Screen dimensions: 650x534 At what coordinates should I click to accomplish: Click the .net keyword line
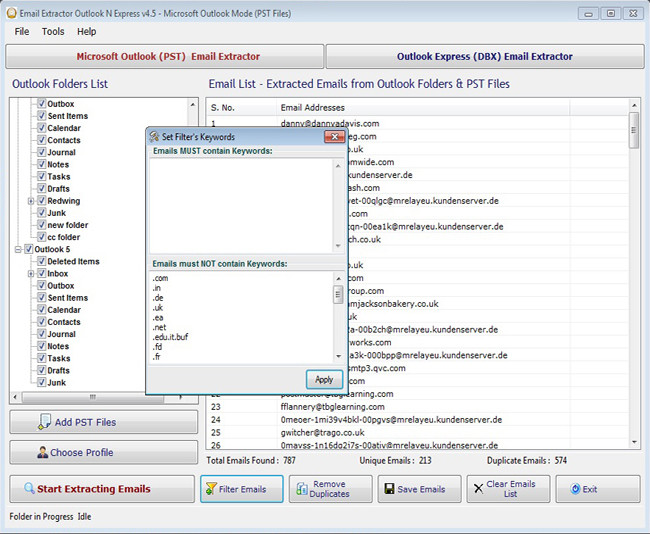(x=159, y=327)
